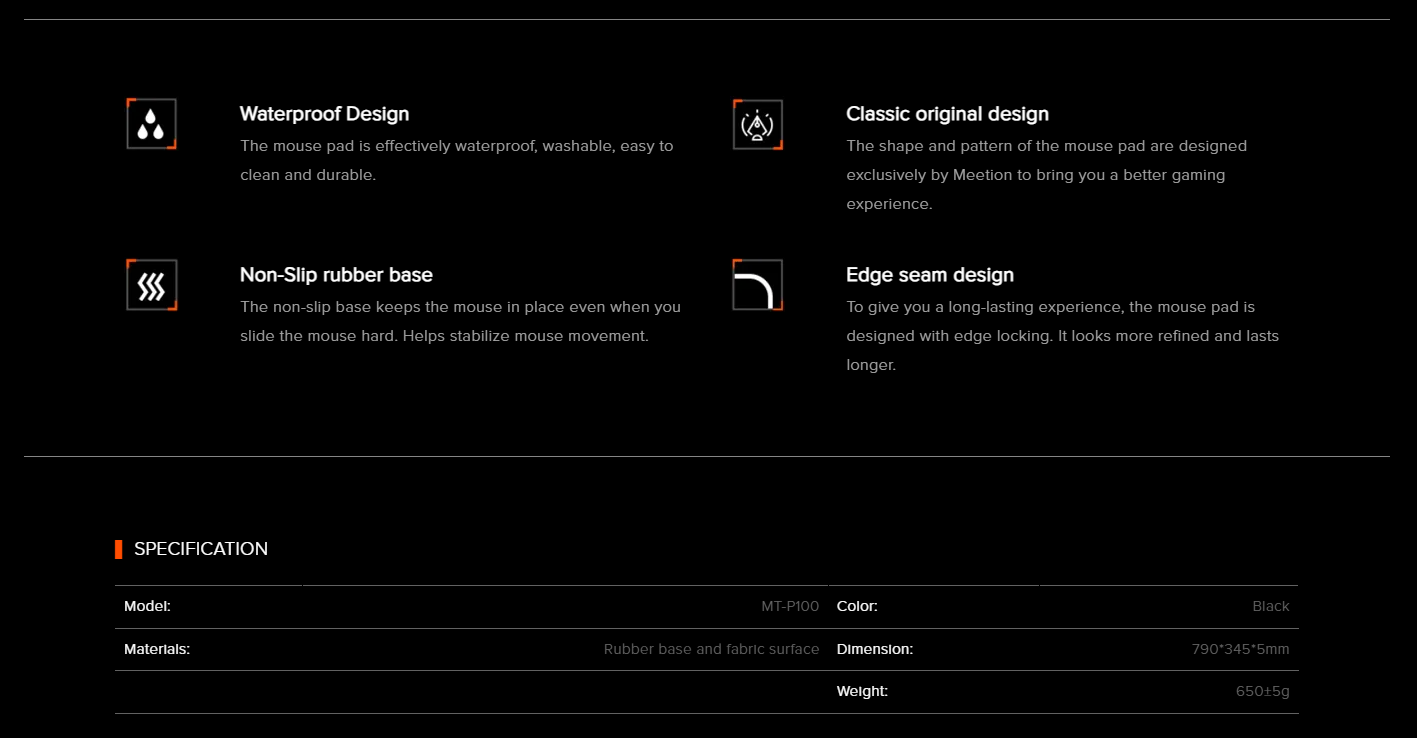Click the Black color value
This screenshot has width=1417, height=738.
tap(1270, 606)
